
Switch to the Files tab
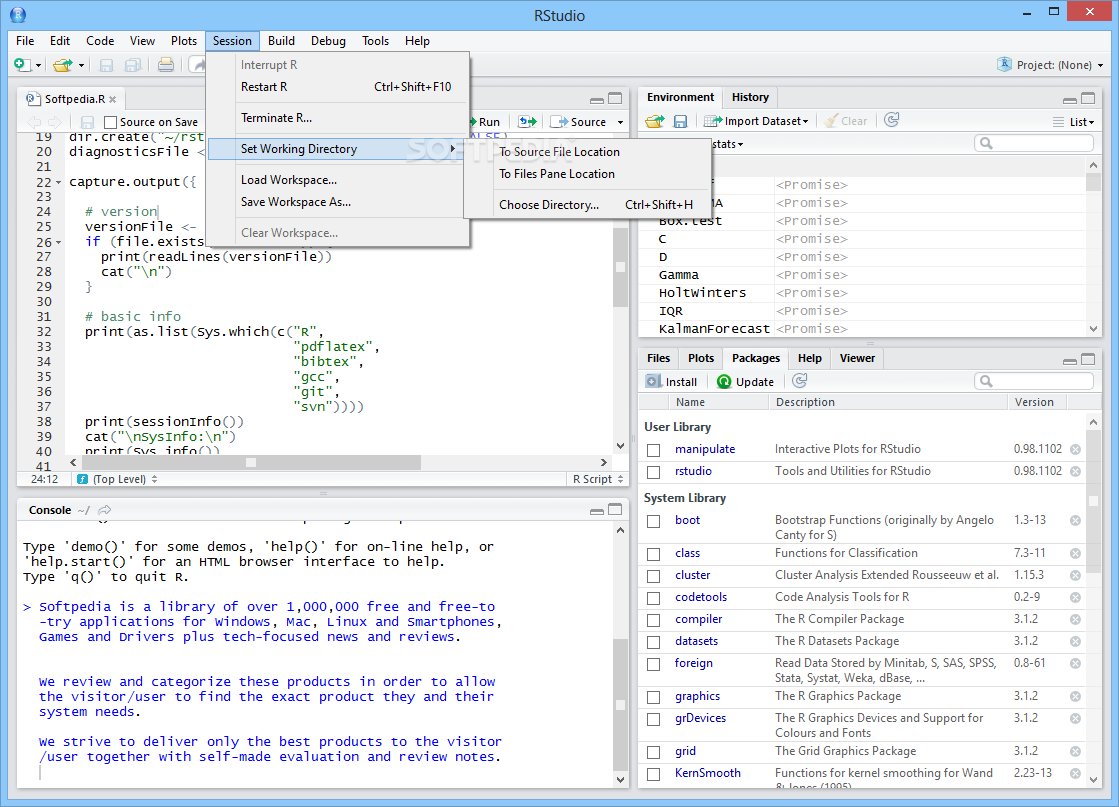658,358
